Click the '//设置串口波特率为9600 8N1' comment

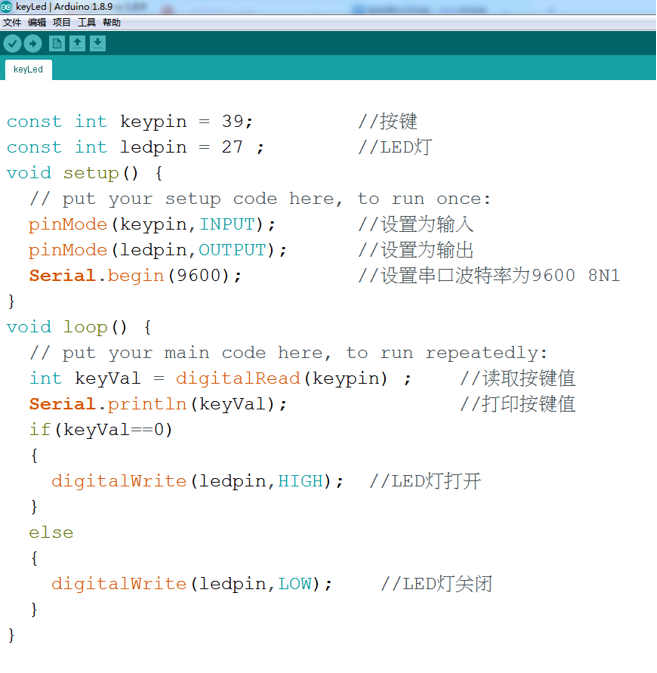(489, 276)
